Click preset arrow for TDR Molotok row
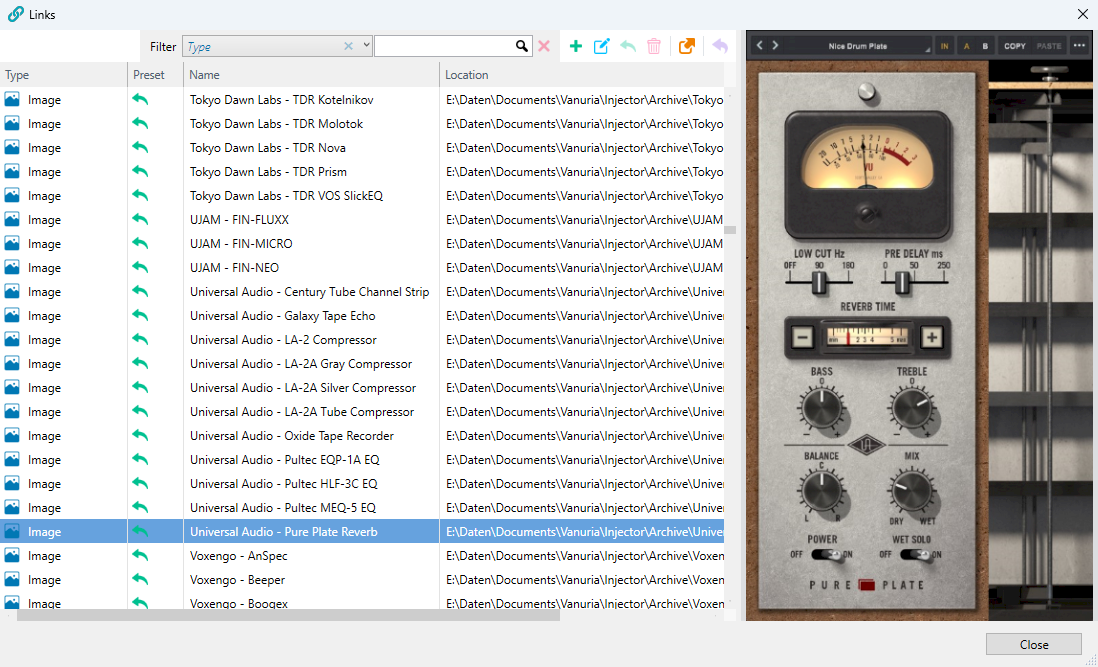The height and width of the screenshot is (667, 1098). click(140, 123)
